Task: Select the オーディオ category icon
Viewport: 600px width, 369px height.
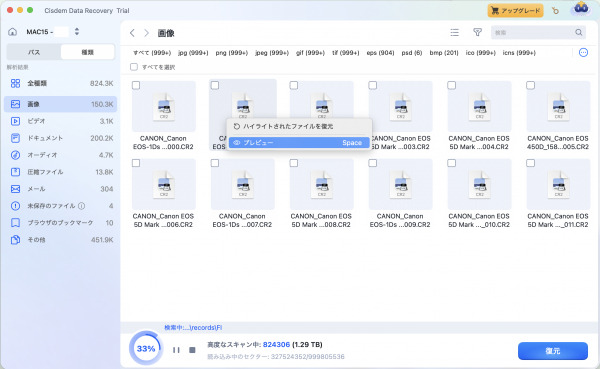Action: [15, 155]
